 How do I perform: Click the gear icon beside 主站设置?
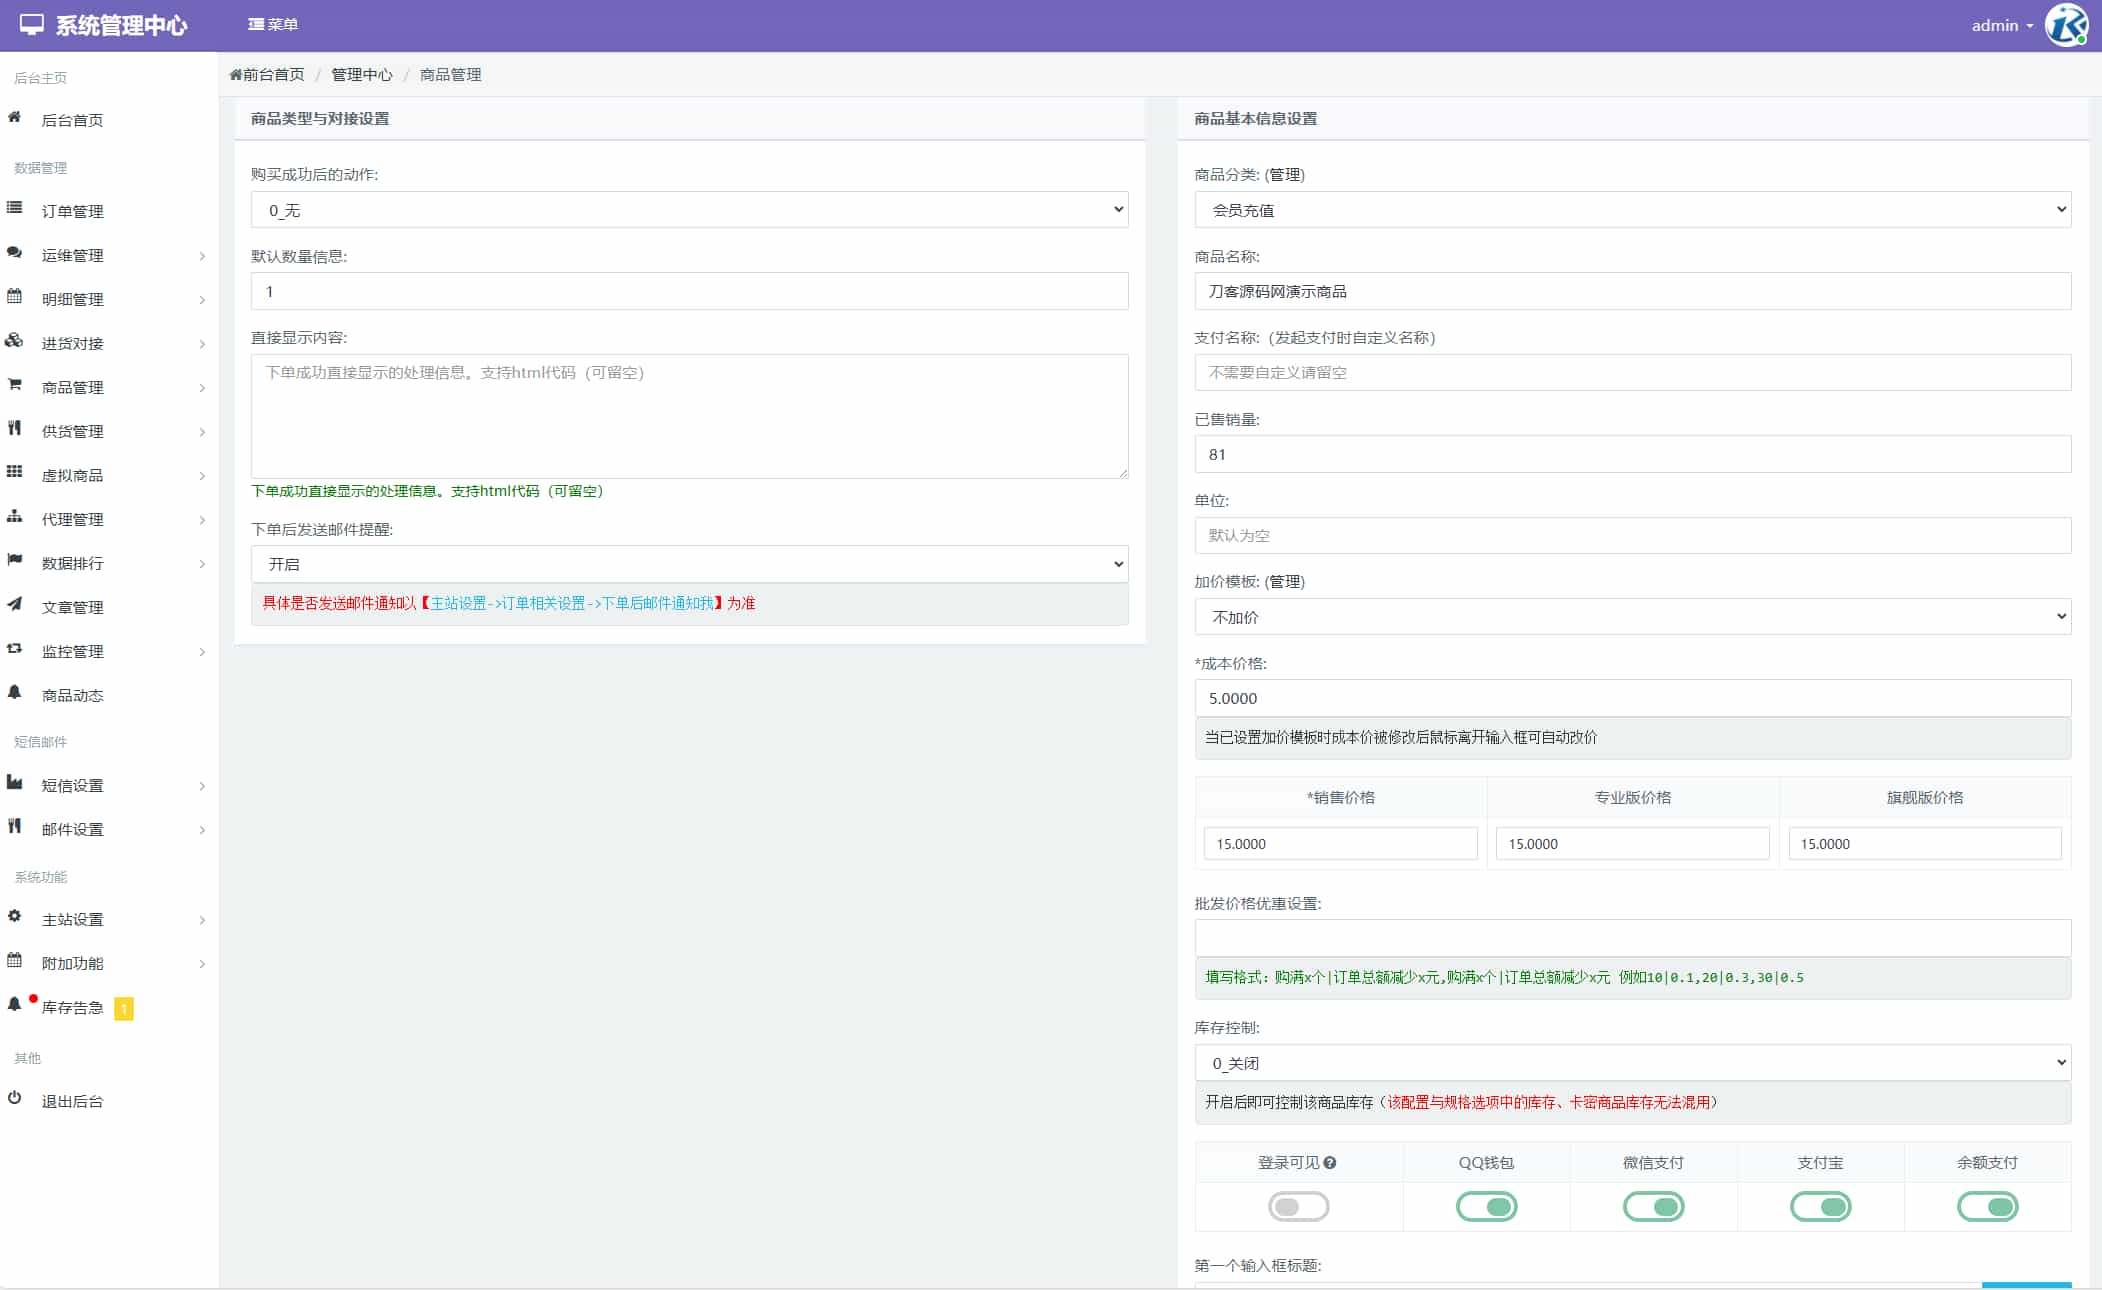[15, 917]
